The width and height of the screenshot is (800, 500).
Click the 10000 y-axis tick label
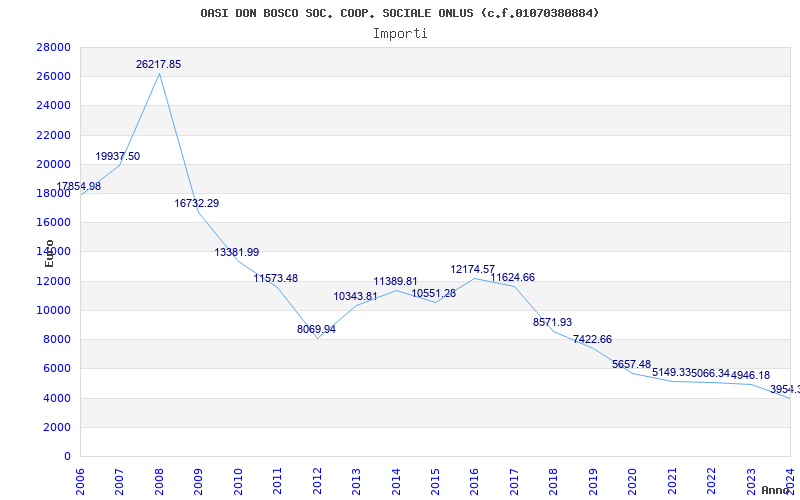54,310
